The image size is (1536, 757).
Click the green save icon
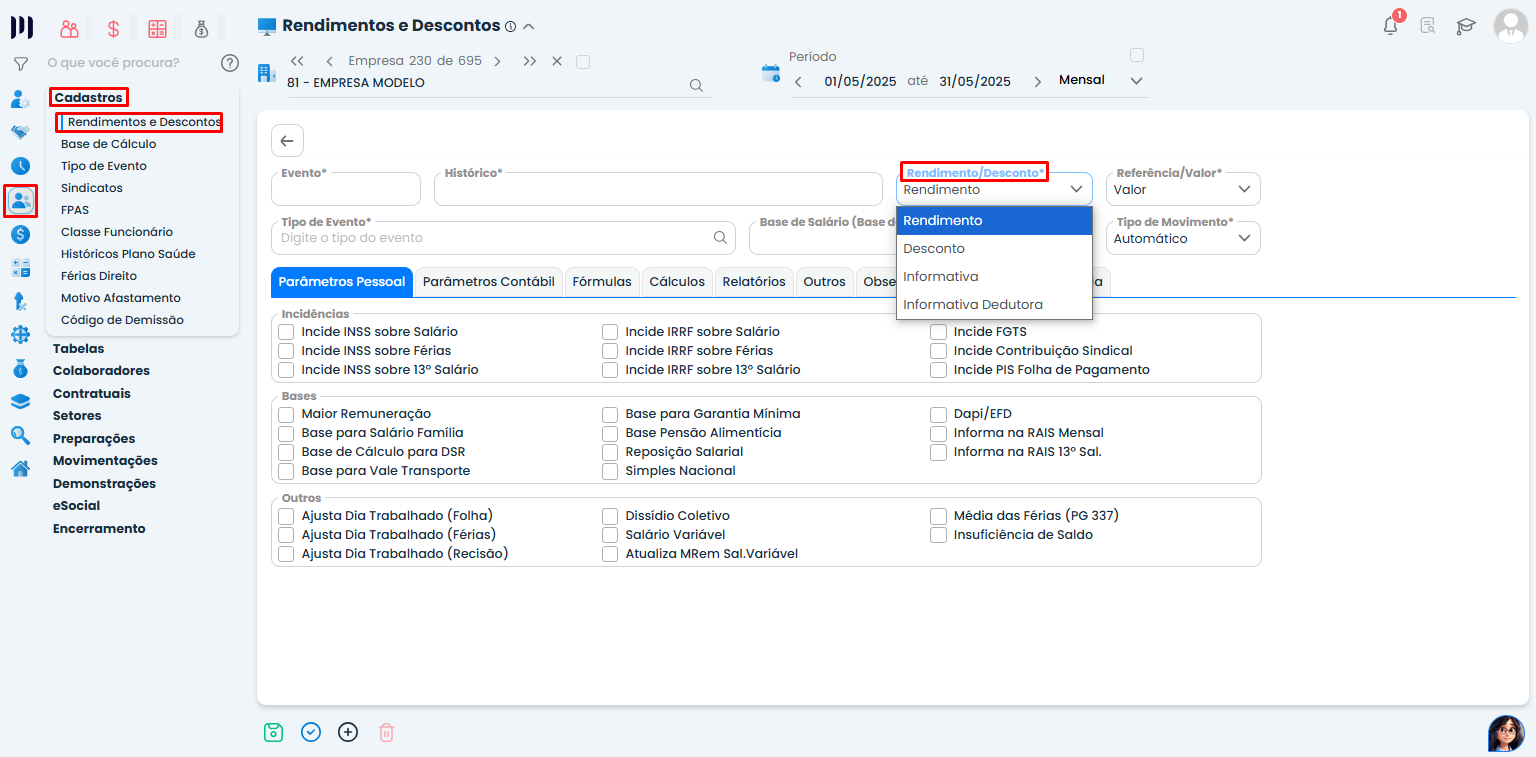point(273,732)
